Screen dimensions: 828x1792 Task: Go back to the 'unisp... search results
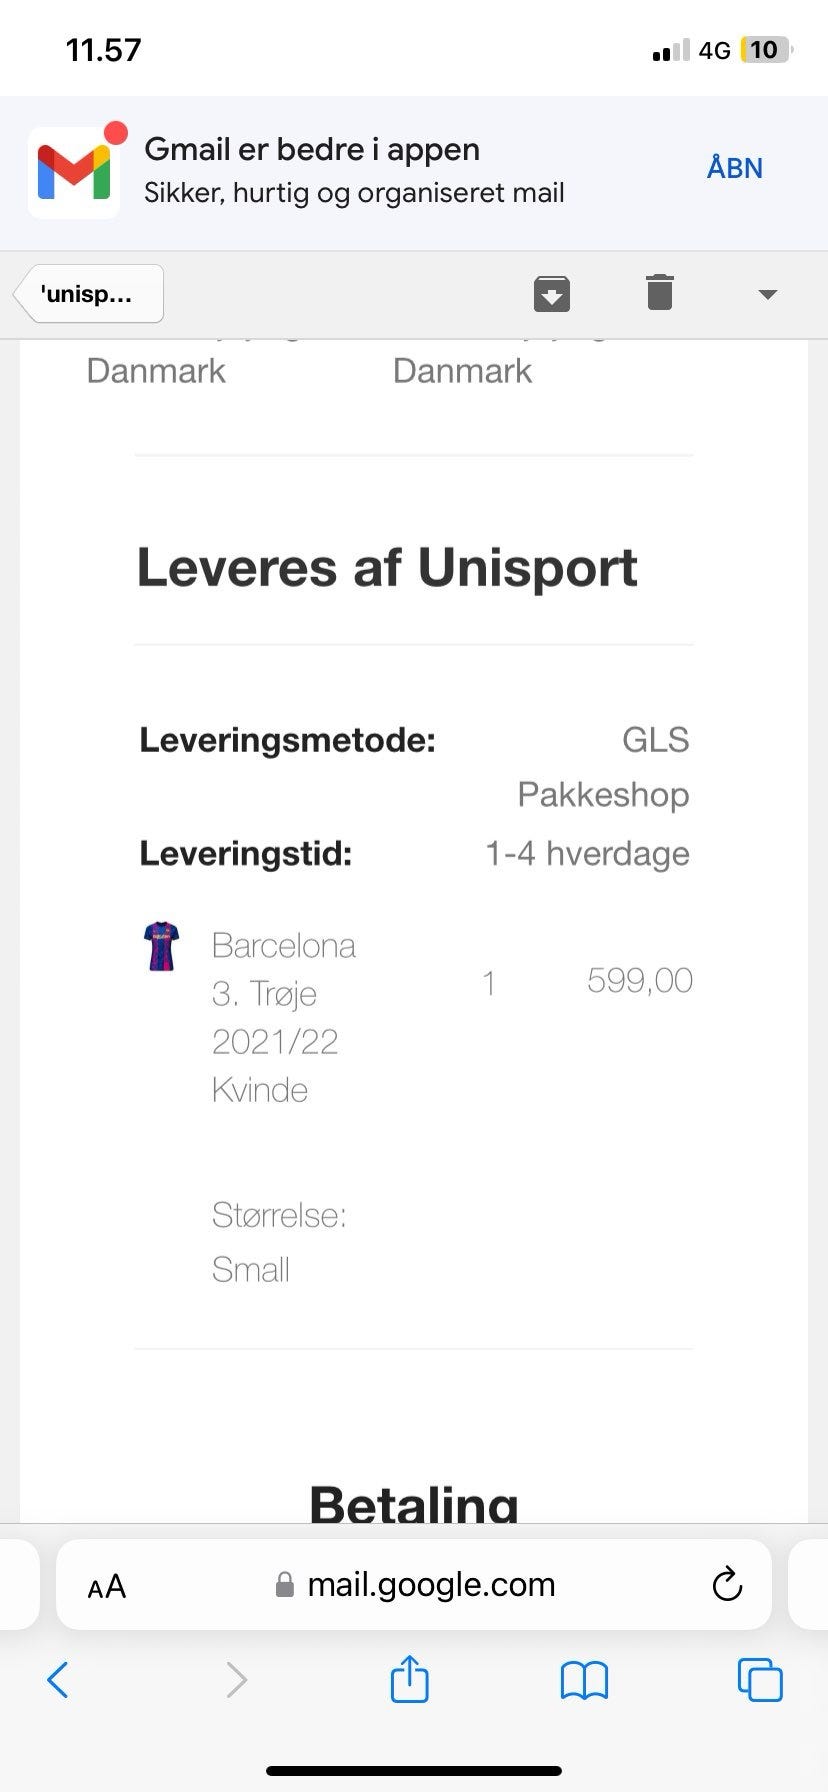89,294
